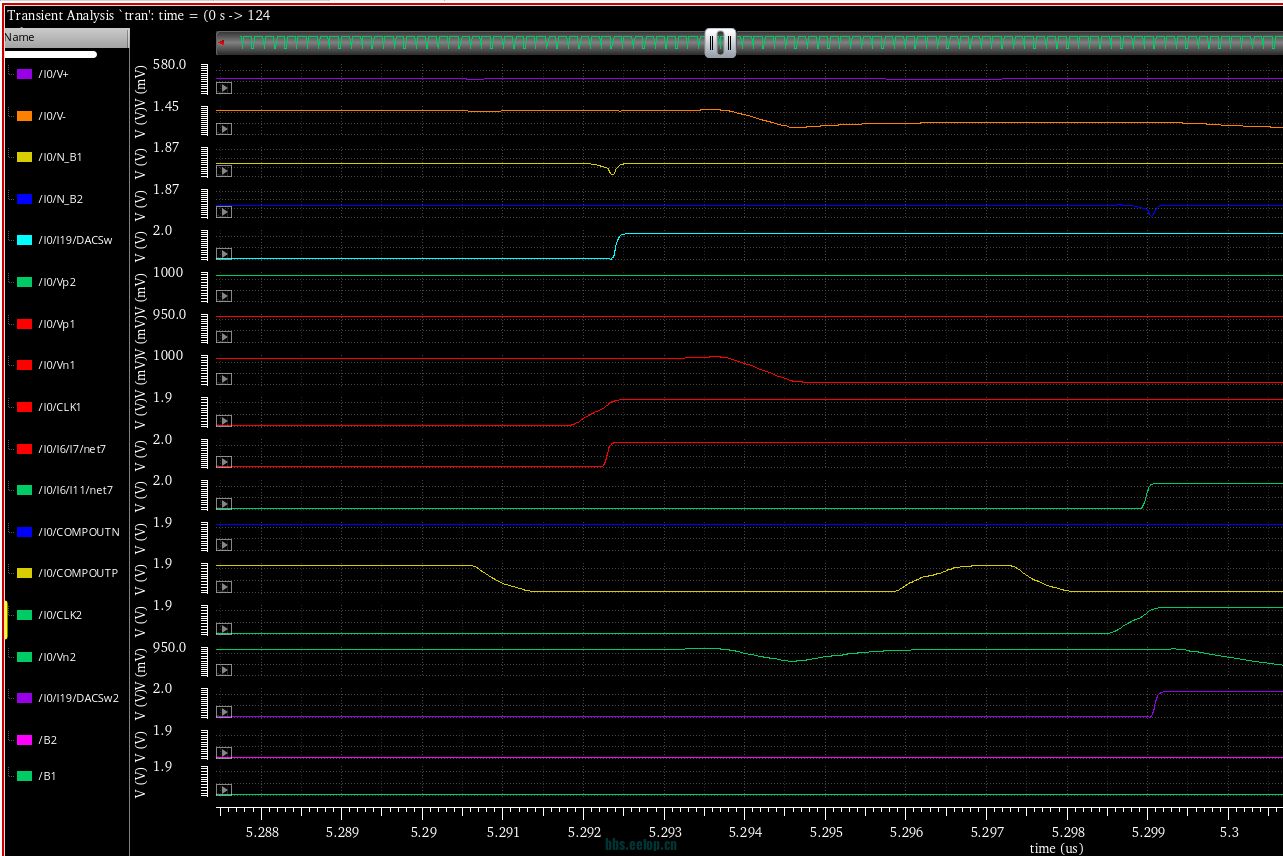Click the zoom slider handle on overview bar
1283x856 pixels.
[720, 42]
